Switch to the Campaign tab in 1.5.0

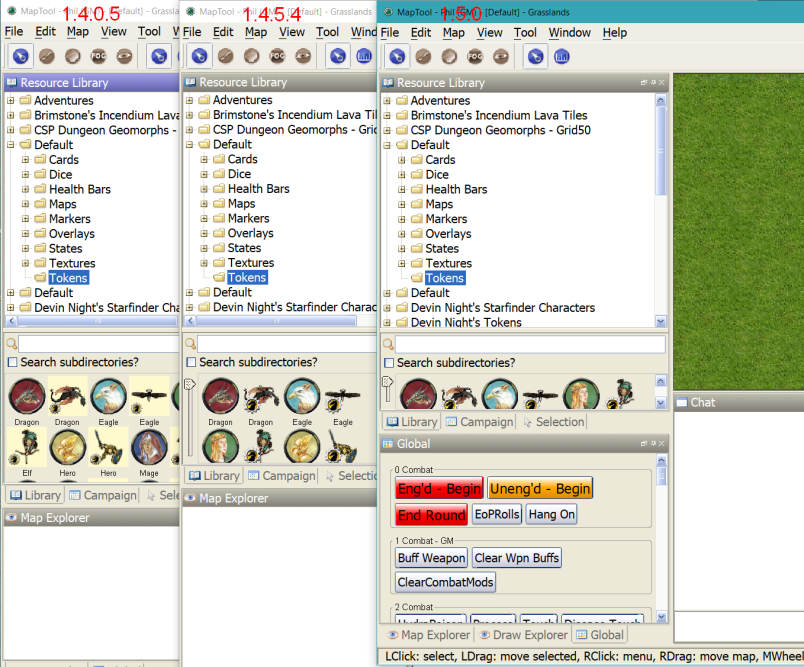click(479, 422)
